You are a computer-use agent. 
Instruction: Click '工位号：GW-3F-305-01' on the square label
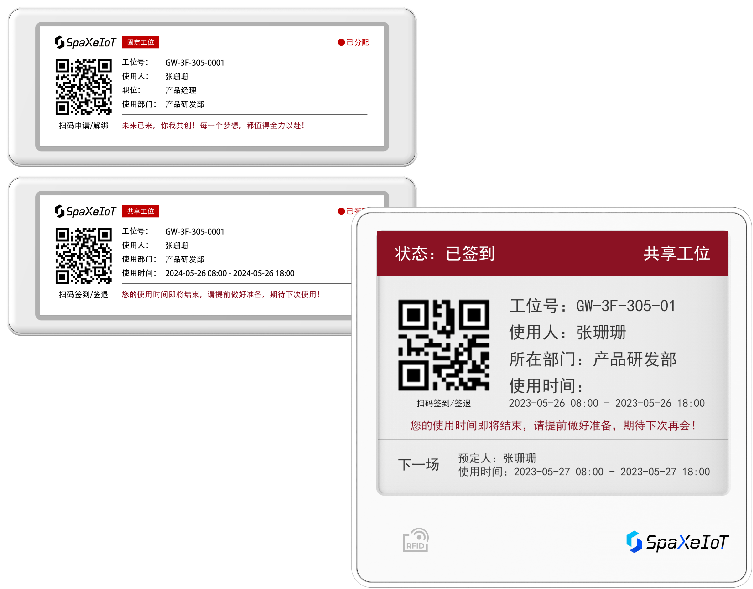coord(593,306)
